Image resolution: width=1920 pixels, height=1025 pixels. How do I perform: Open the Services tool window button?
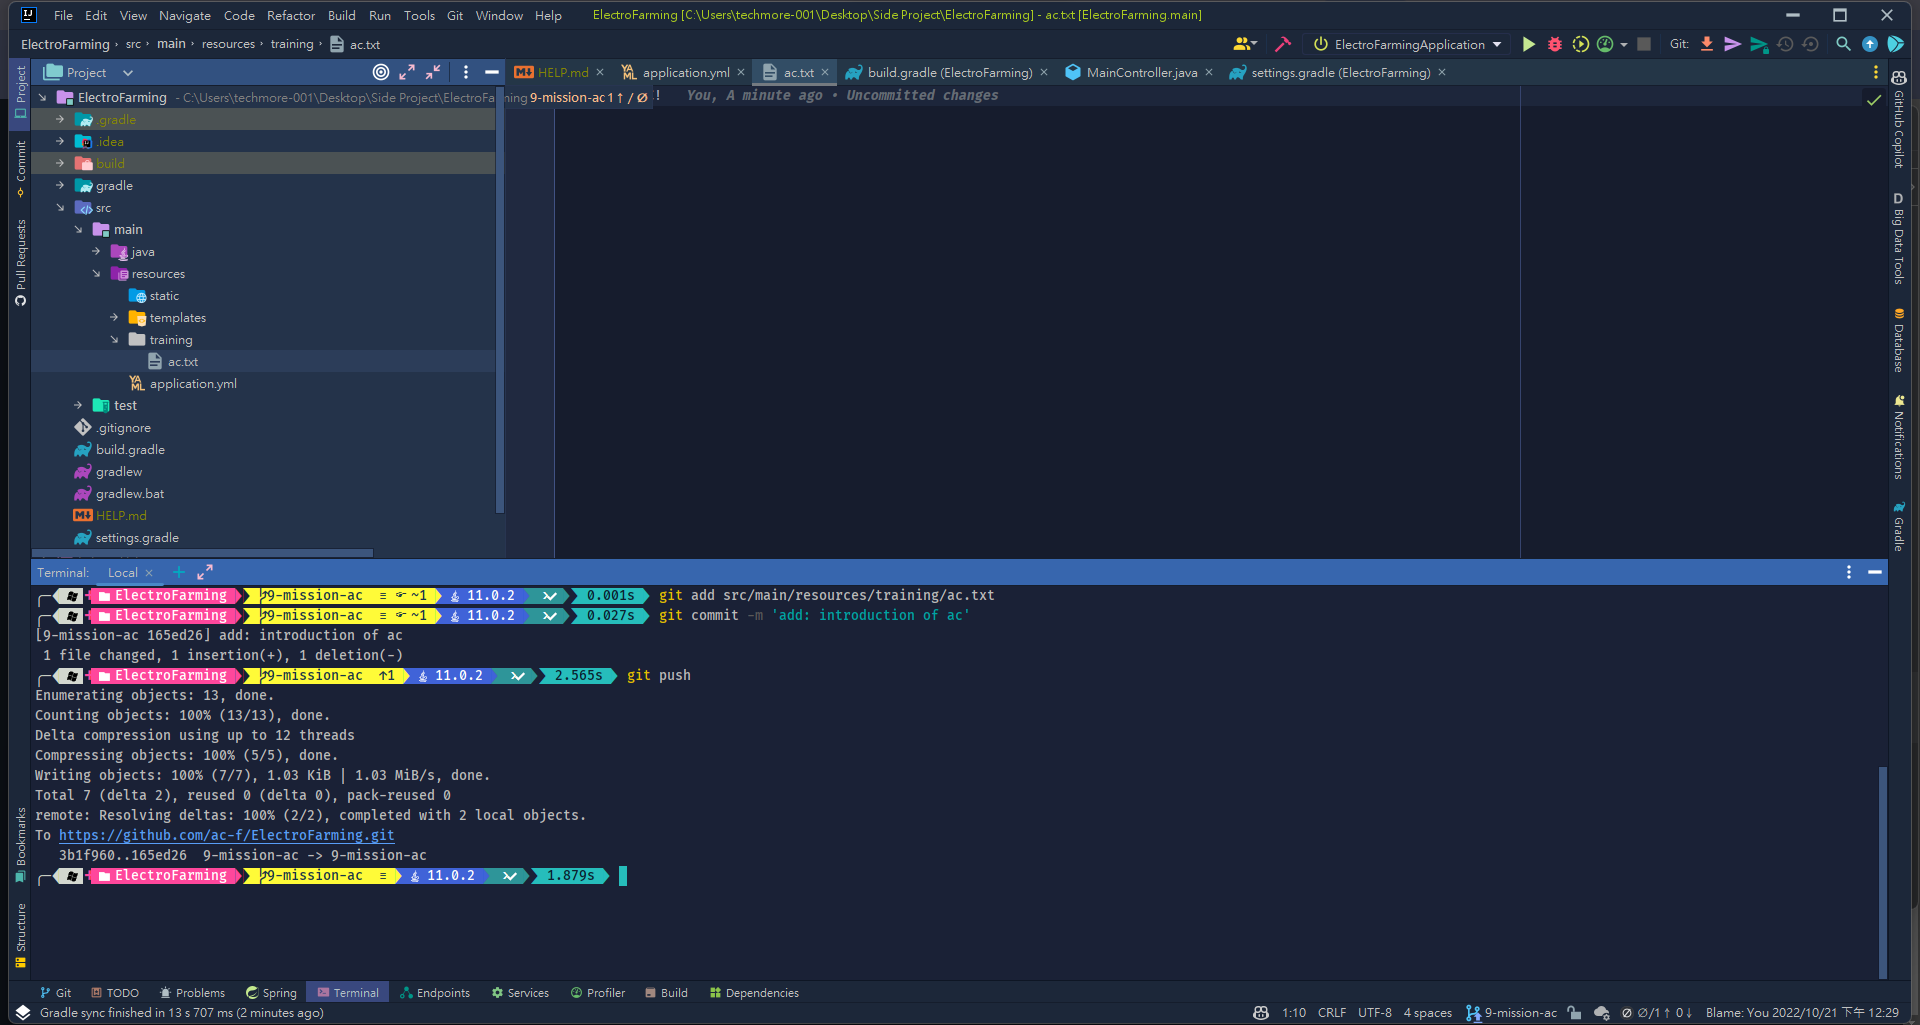click(x=520, y=993)
